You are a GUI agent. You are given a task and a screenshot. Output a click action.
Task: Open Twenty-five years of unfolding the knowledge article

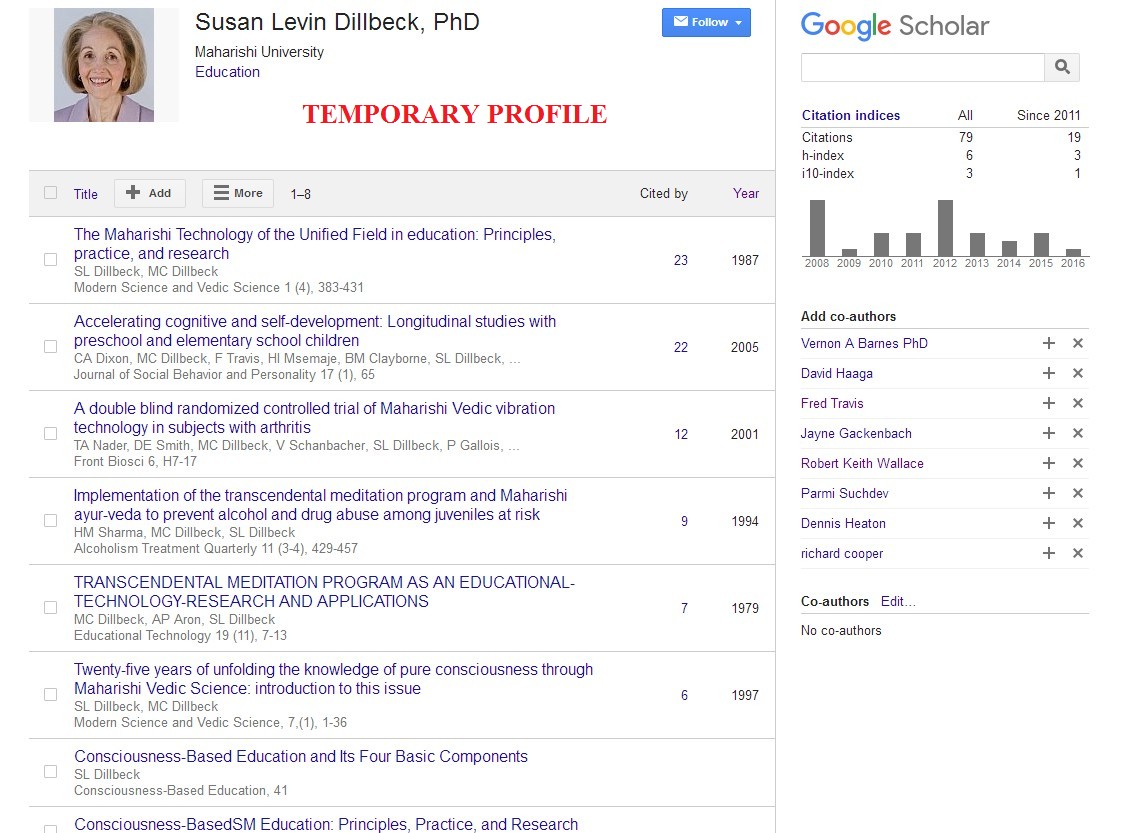point(333,678)
